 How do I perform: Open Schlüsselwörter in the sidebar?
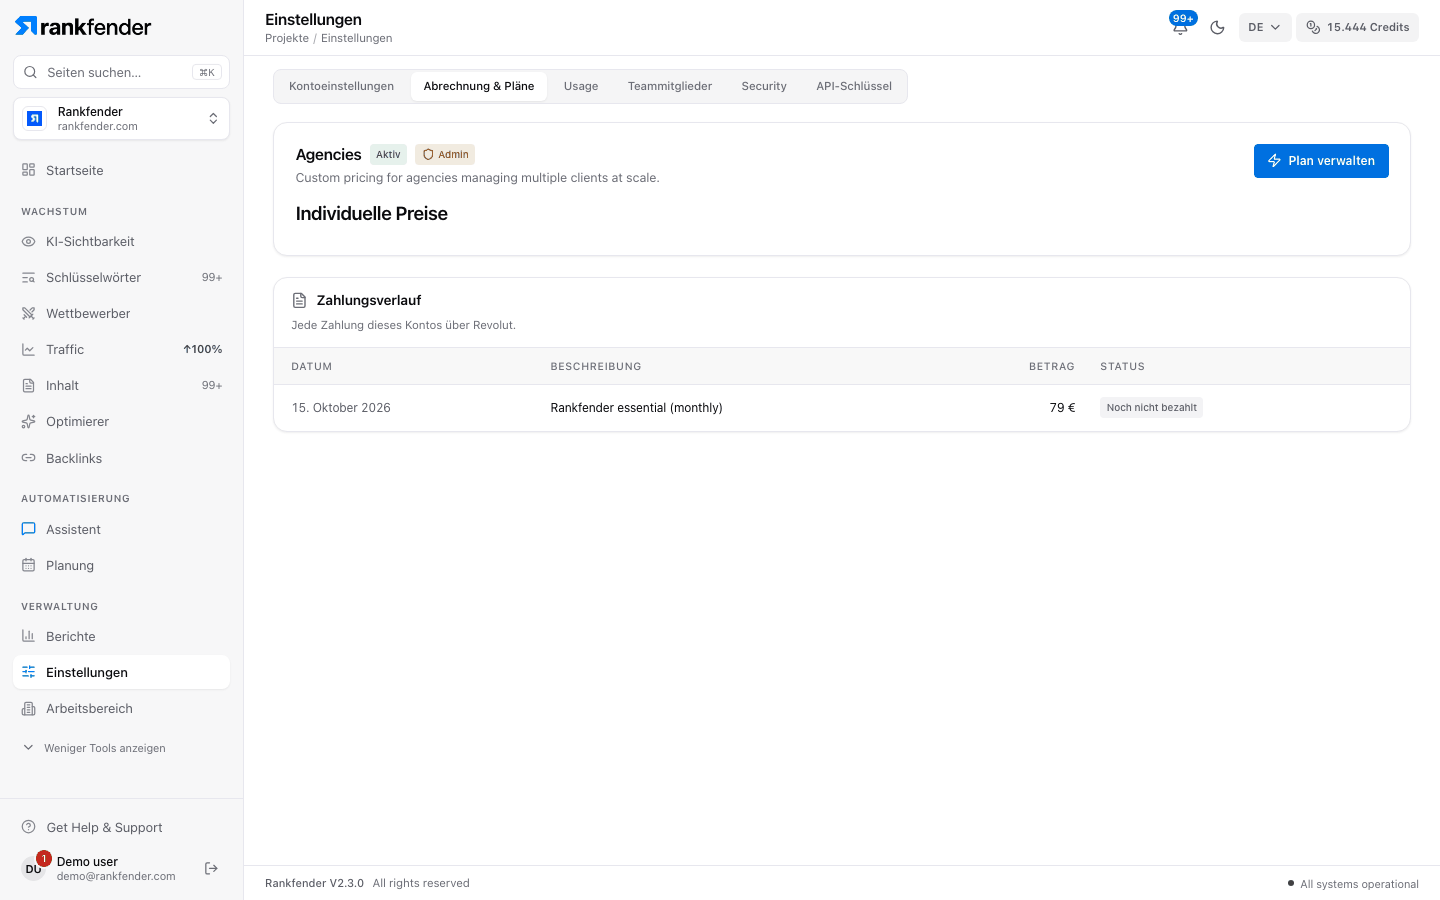[121, 277]
